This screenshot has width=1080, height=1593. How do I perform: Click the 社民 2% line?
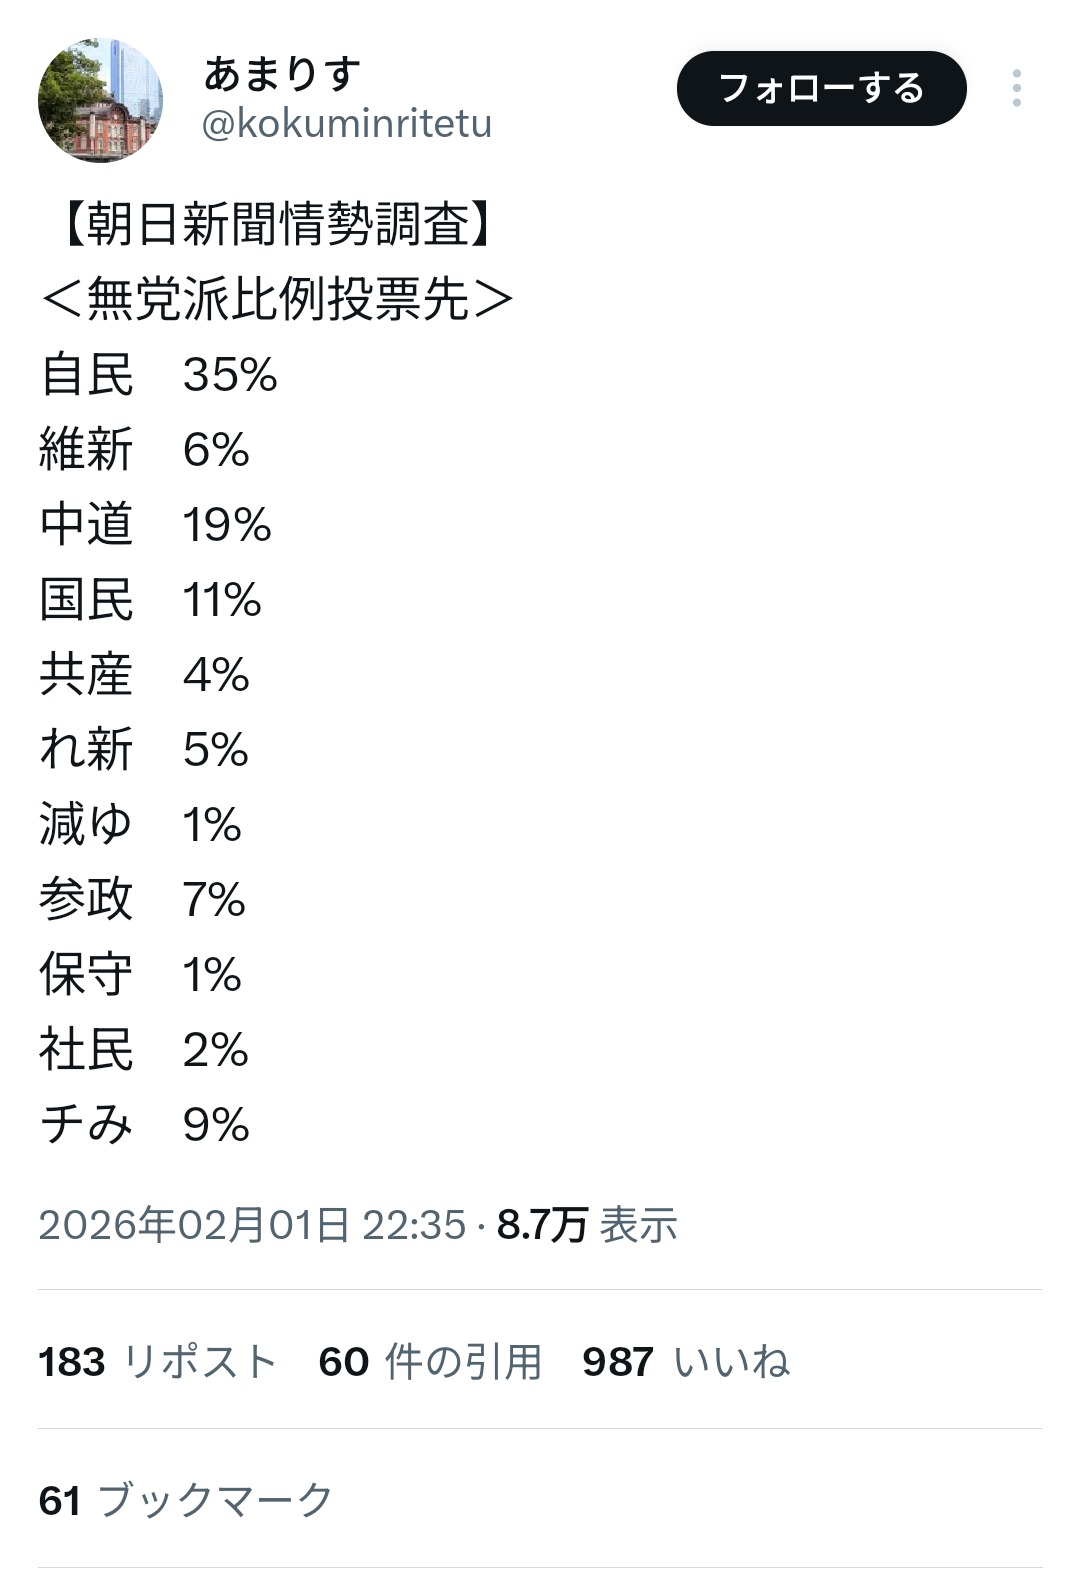(x=143, y=1050)
